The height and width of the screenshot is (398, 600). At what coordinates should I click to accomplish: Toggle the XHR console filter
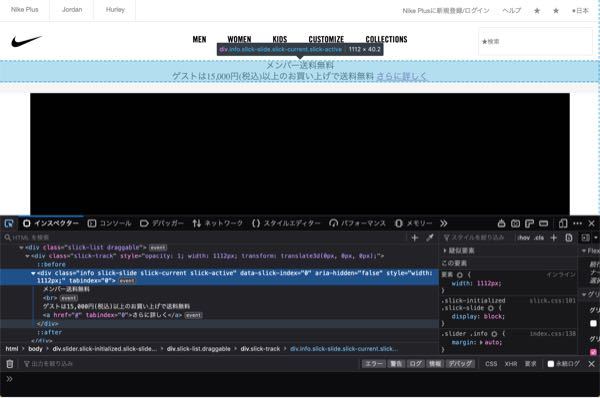tap(511, 364)
